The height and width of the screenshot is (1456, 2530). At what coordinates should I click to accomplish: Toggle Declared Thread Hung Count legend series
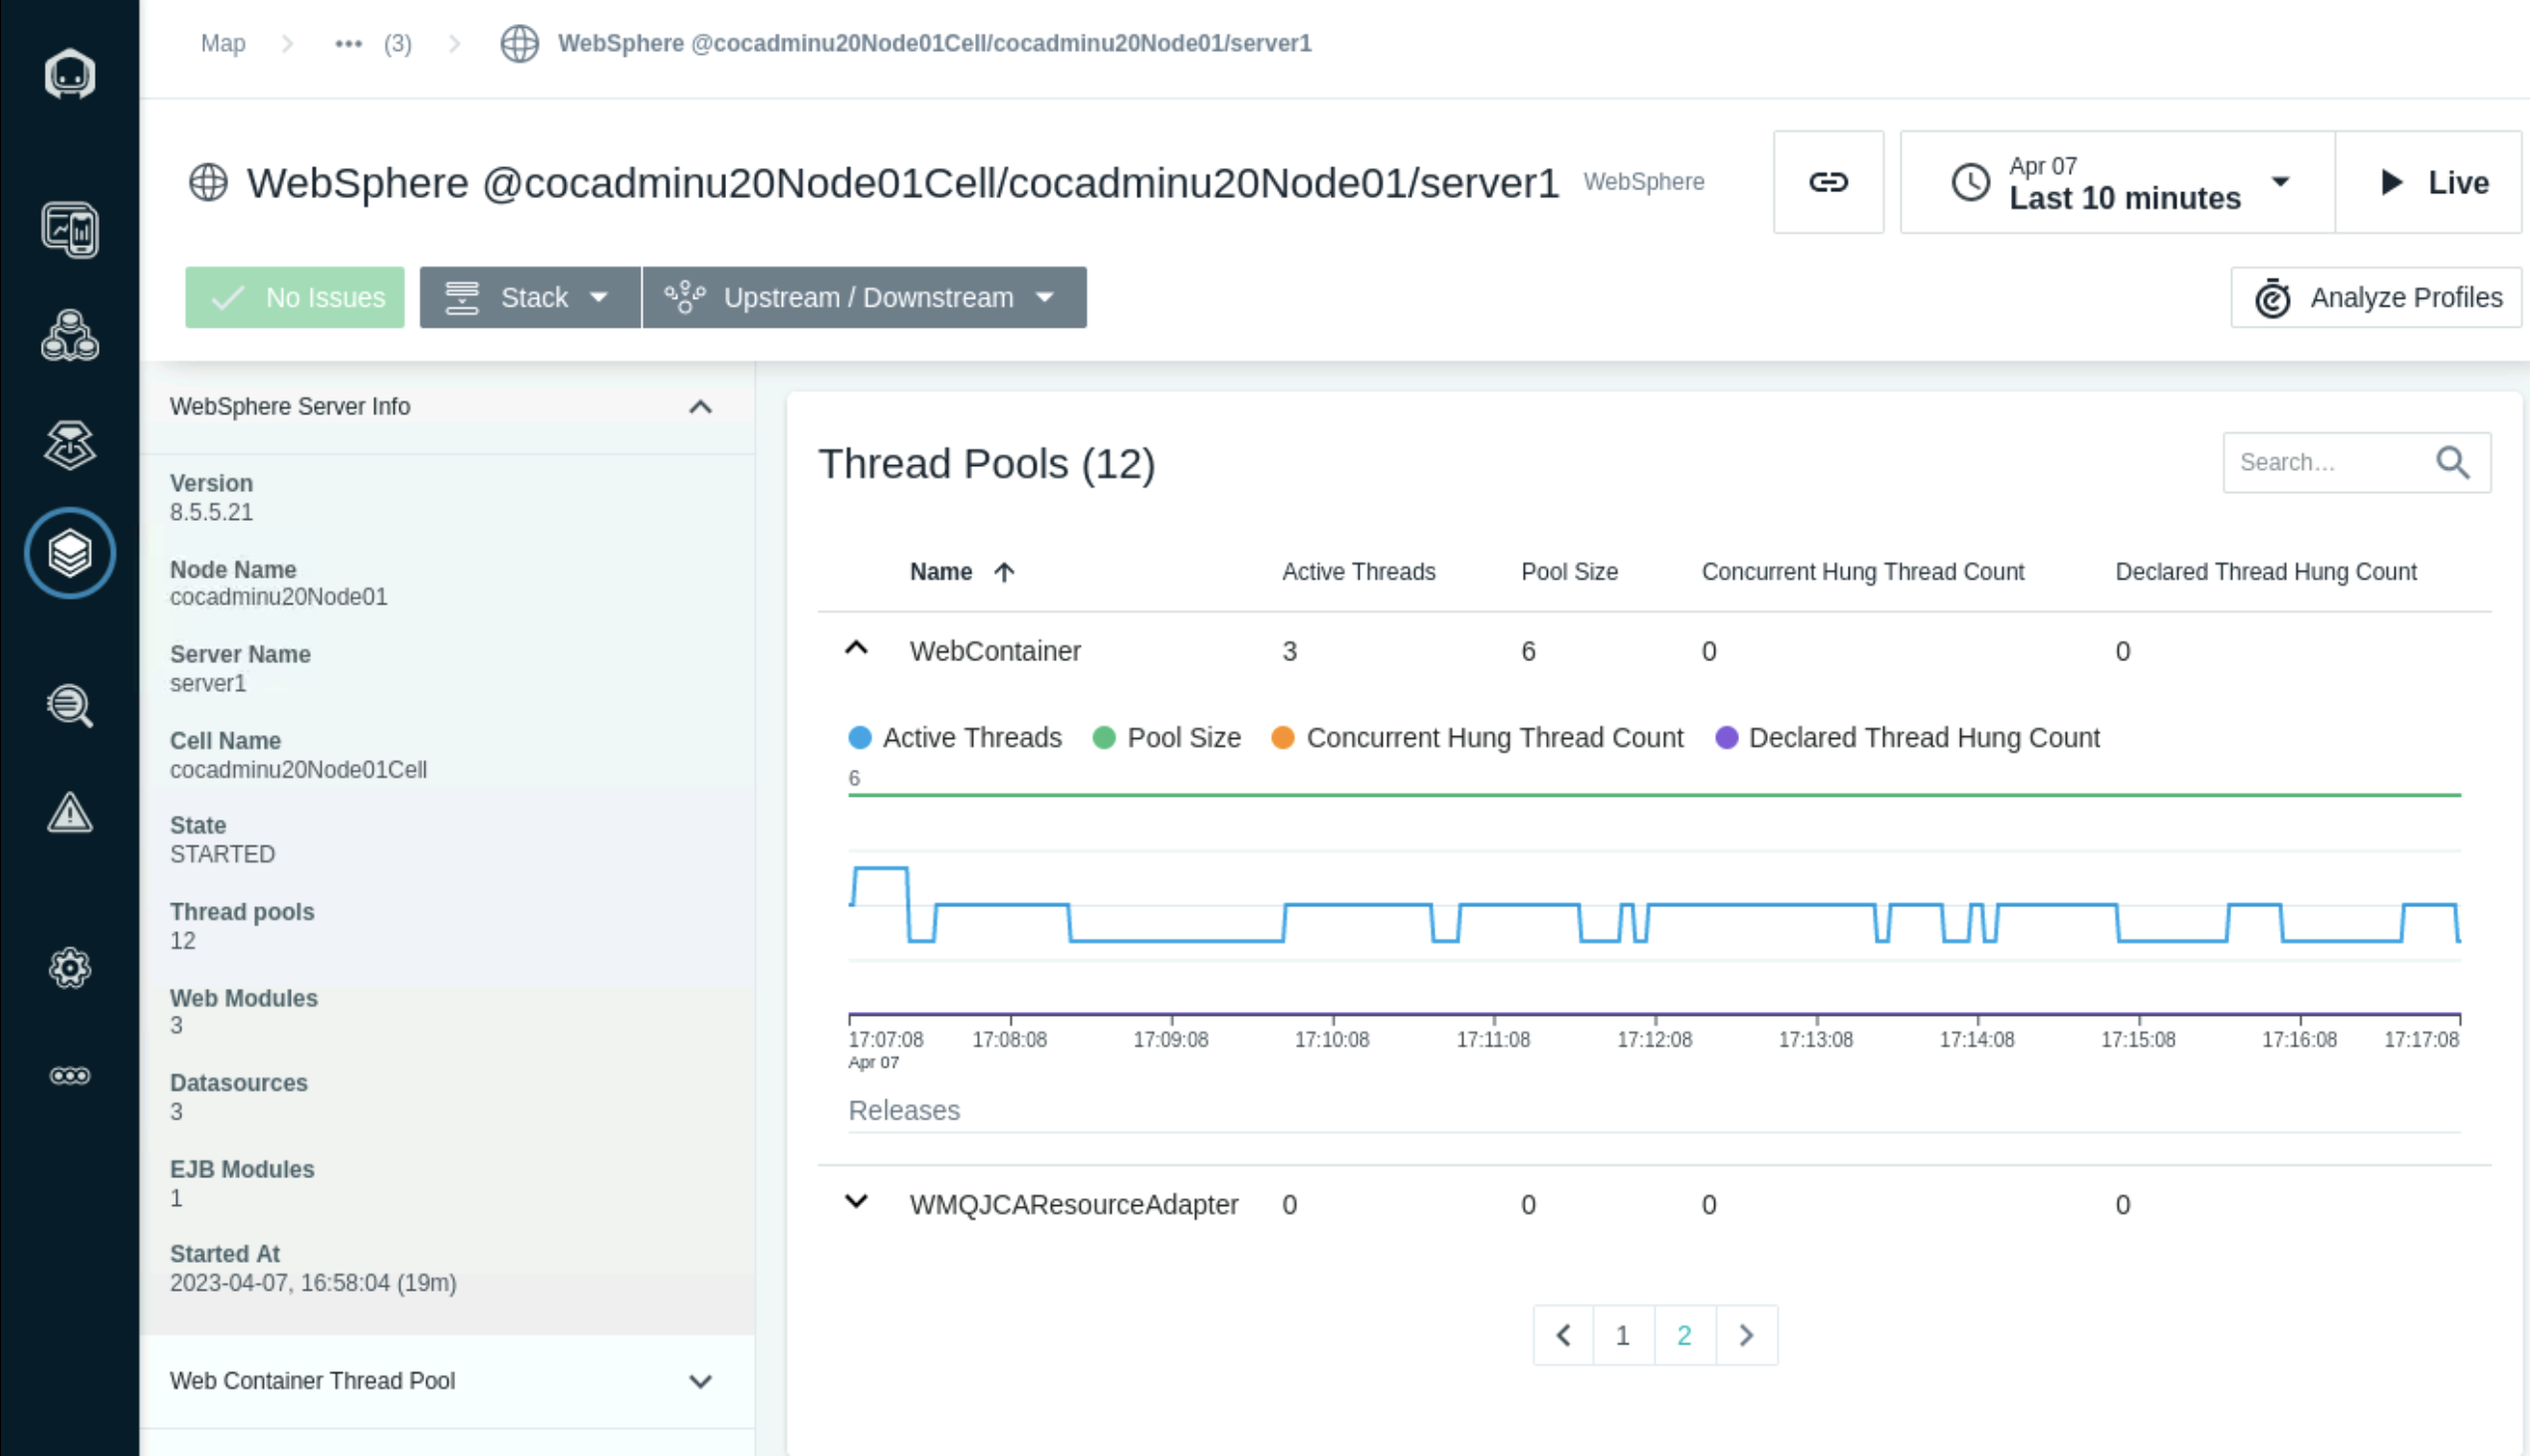[x=1907, y=738]
